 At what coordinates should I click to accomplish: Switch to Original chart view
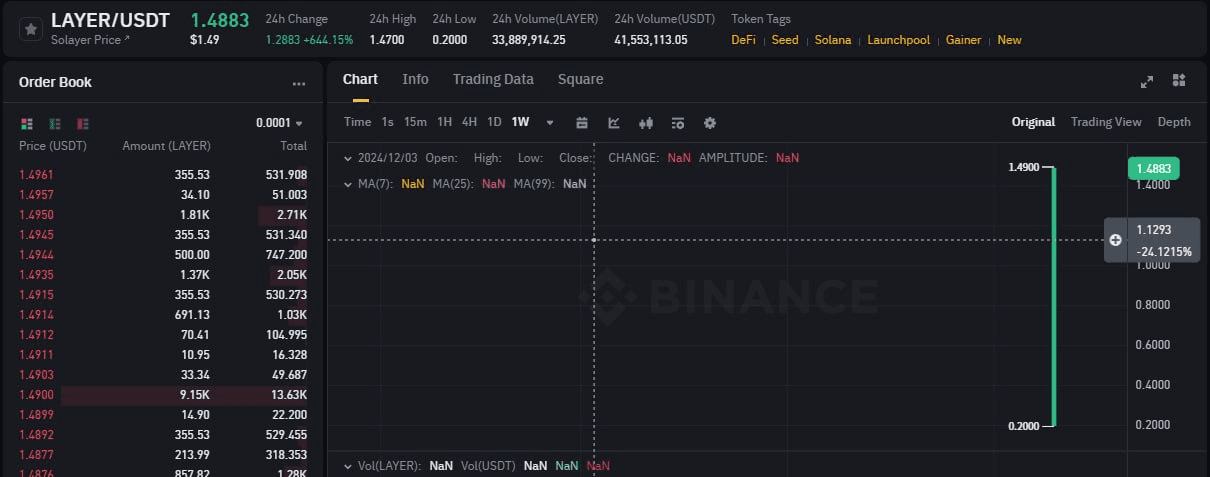(1033, 122)
